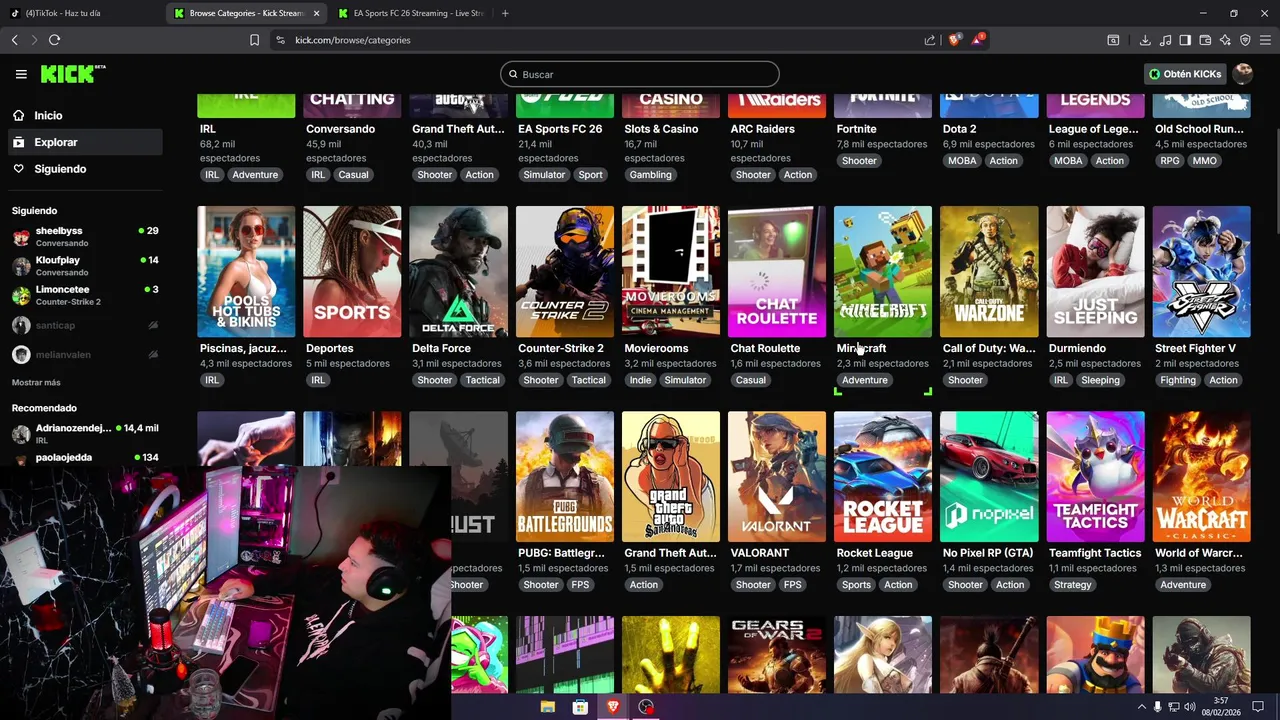The height and width of the screenshot is (720, 1280).
Task: Open the Downloads icon in the toolbar
Action: click(1145, 40)
